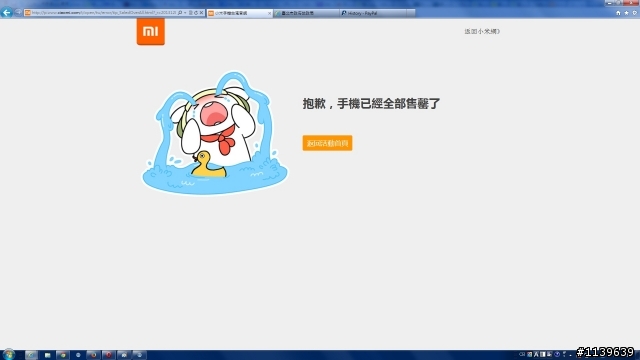Click the crying Mi bunny illustration
This screenshot has height=360, width=640.
click(215, 133)
